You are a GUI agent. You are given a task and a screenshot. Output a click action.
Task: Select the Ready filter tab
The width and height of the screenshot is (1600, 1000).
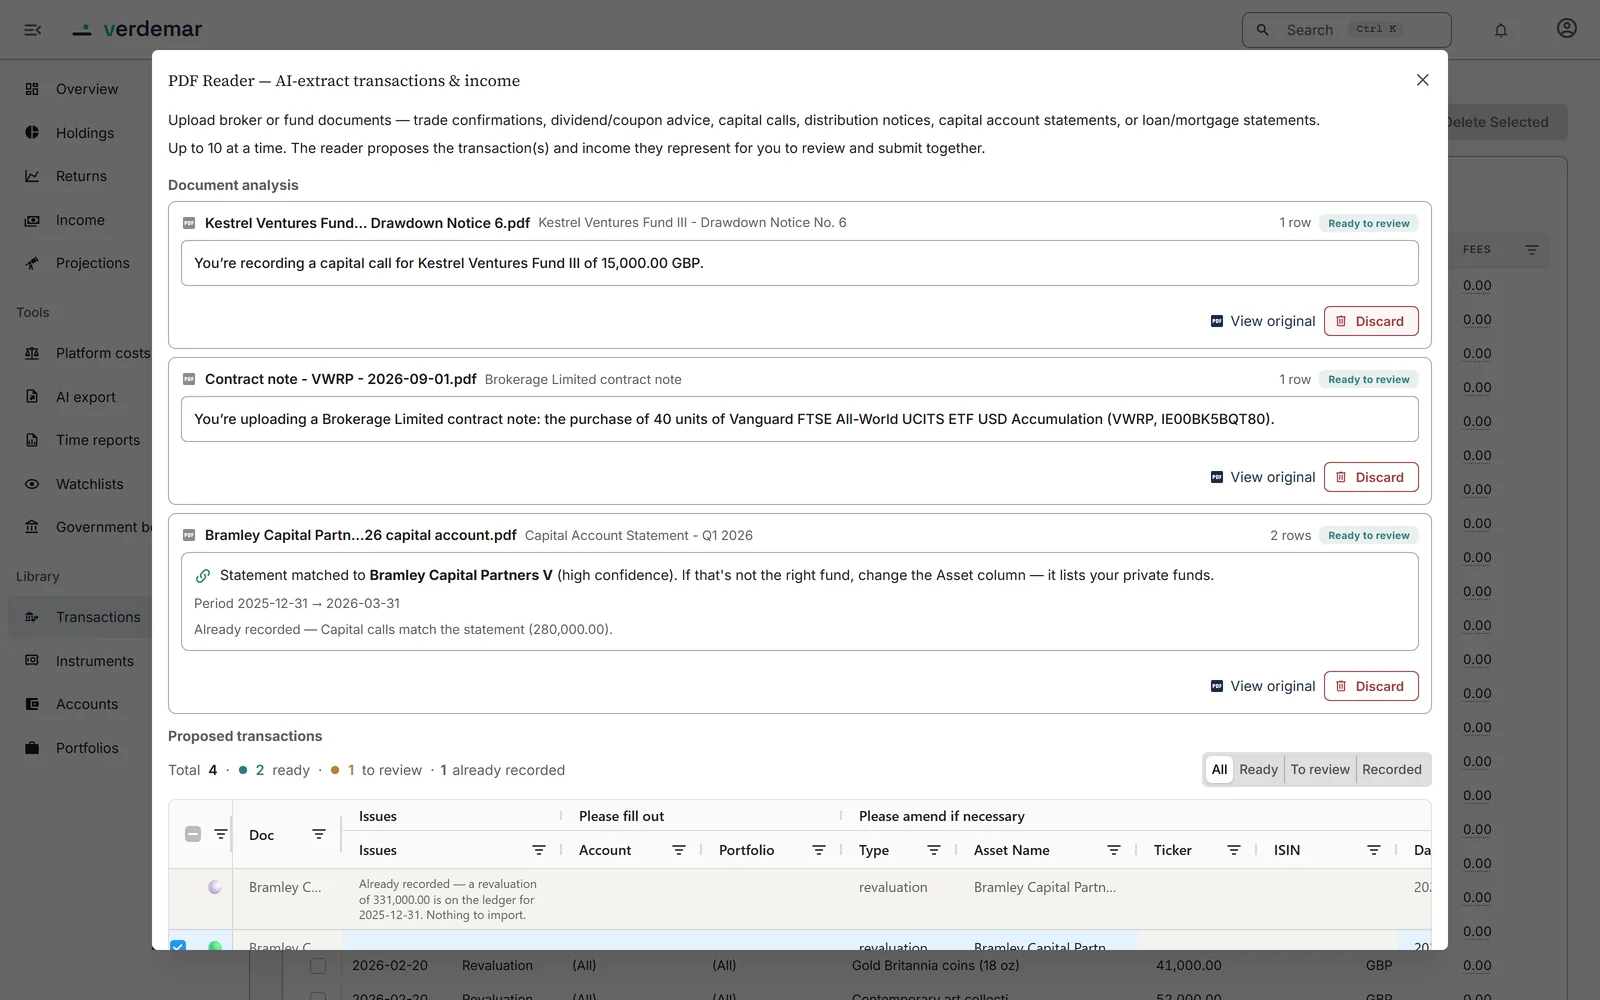click(1258, 770)
